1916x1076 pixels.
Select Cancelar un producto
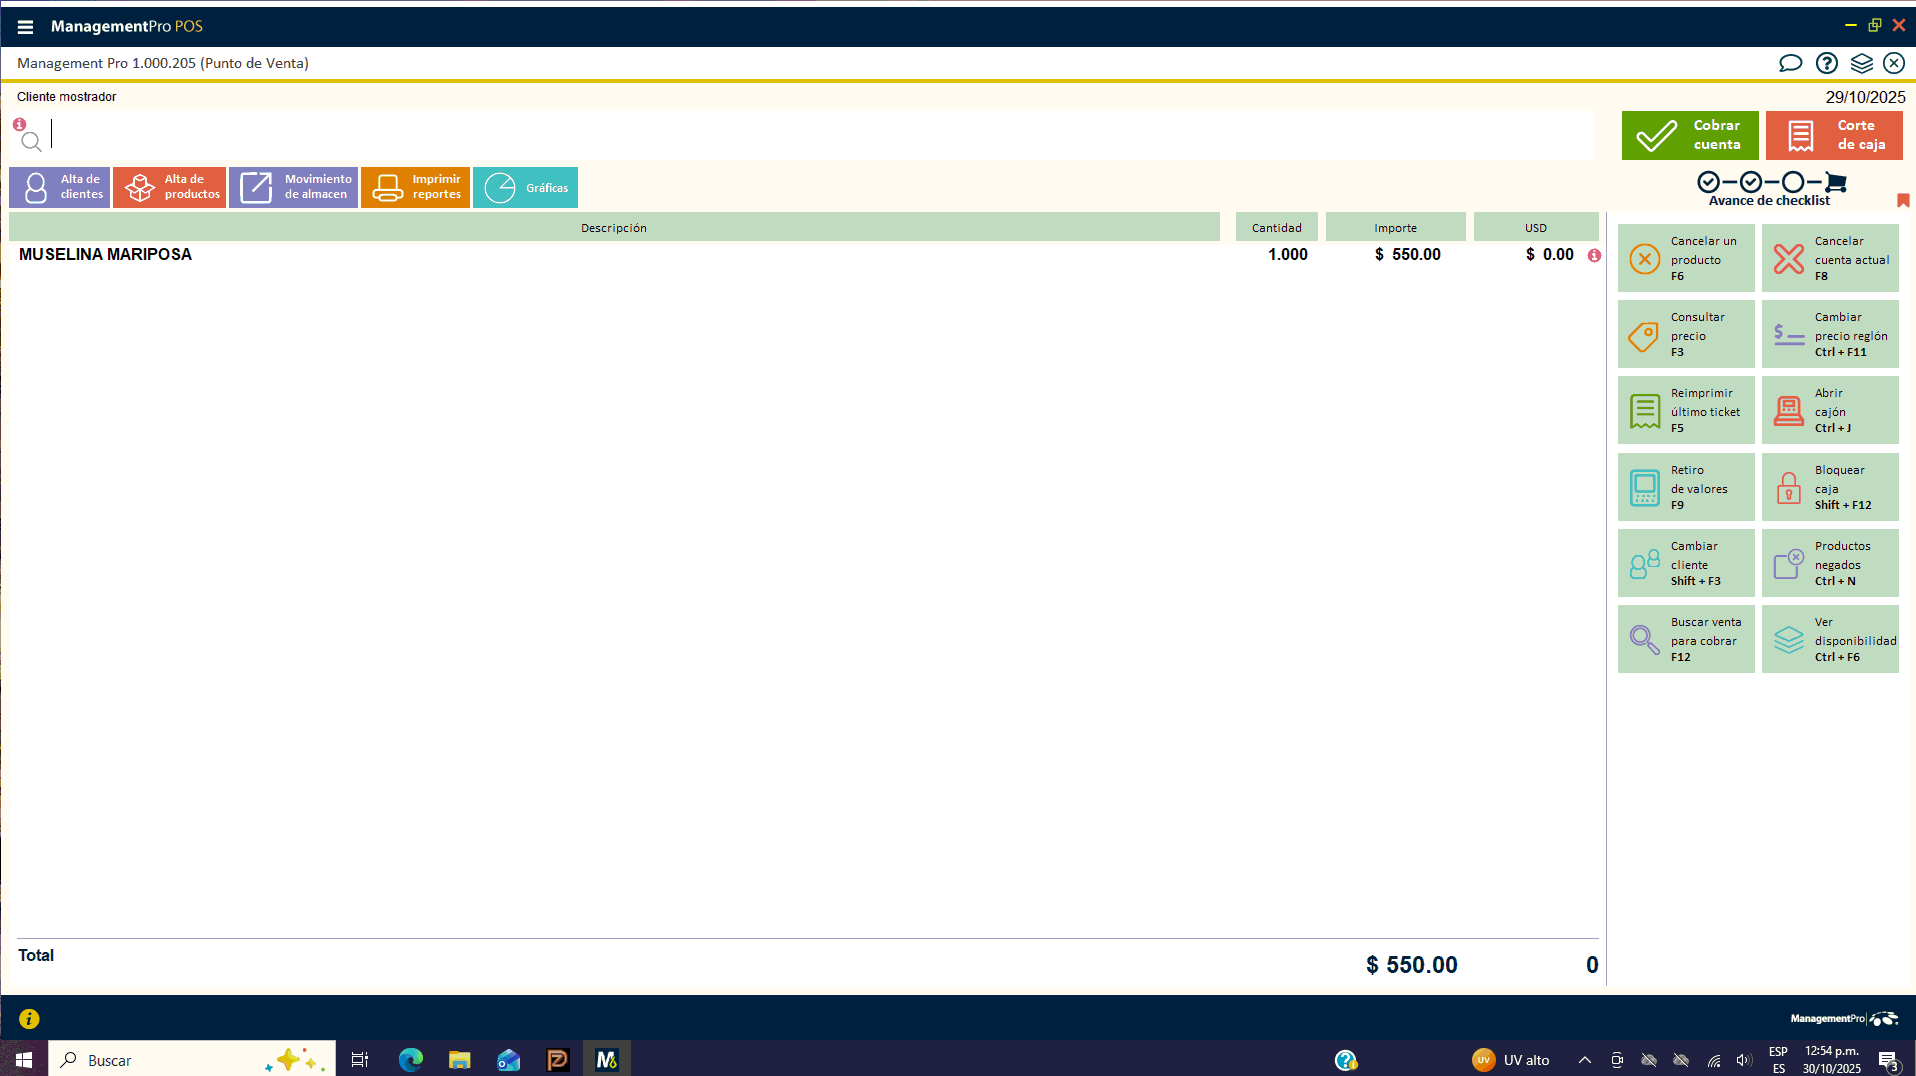[x=1686, y=258]
